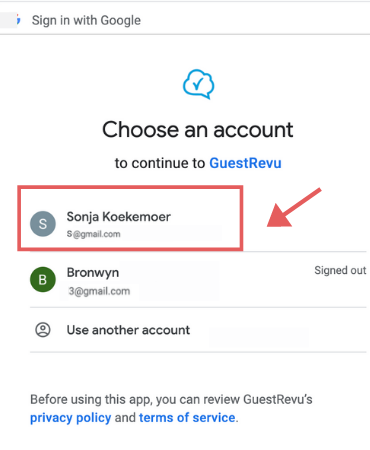Select Use another account option
Viewport: 370px width, 450px height.
click(x=198, y=330)
